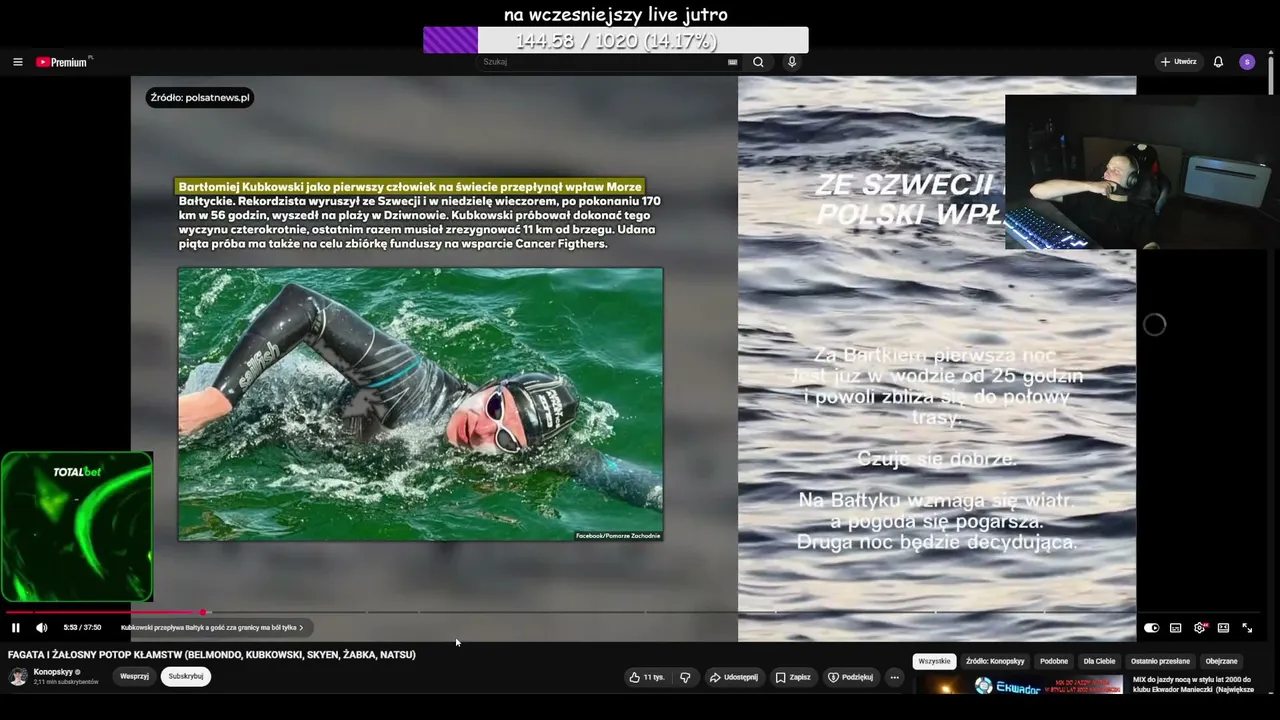Open the more actions three-dot menu
The image size is (1280, 720).
[895, 677]
